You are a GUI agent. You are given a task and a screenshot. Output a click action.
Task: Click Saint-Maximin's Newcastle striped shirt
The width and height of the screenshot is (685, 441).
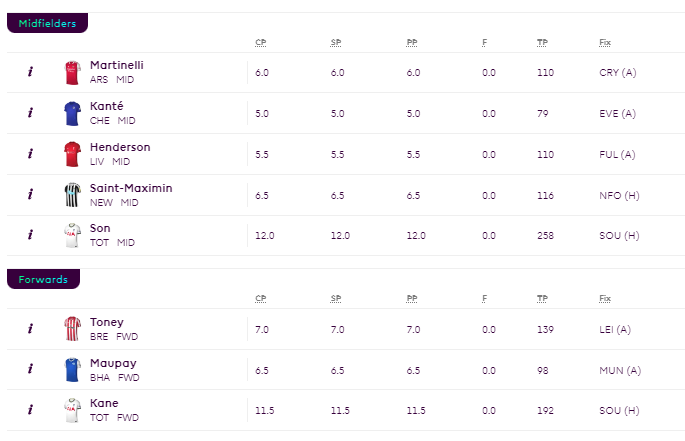click(73, 195)
